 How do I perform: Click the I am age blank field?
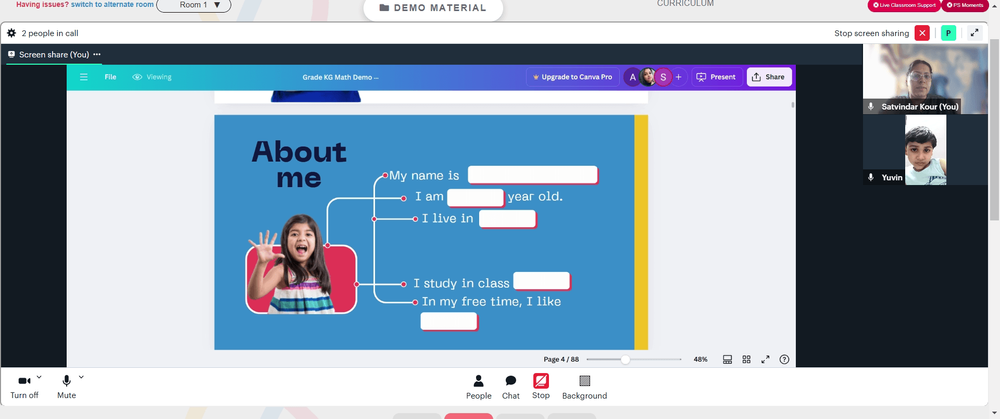[x=475, y=198]
